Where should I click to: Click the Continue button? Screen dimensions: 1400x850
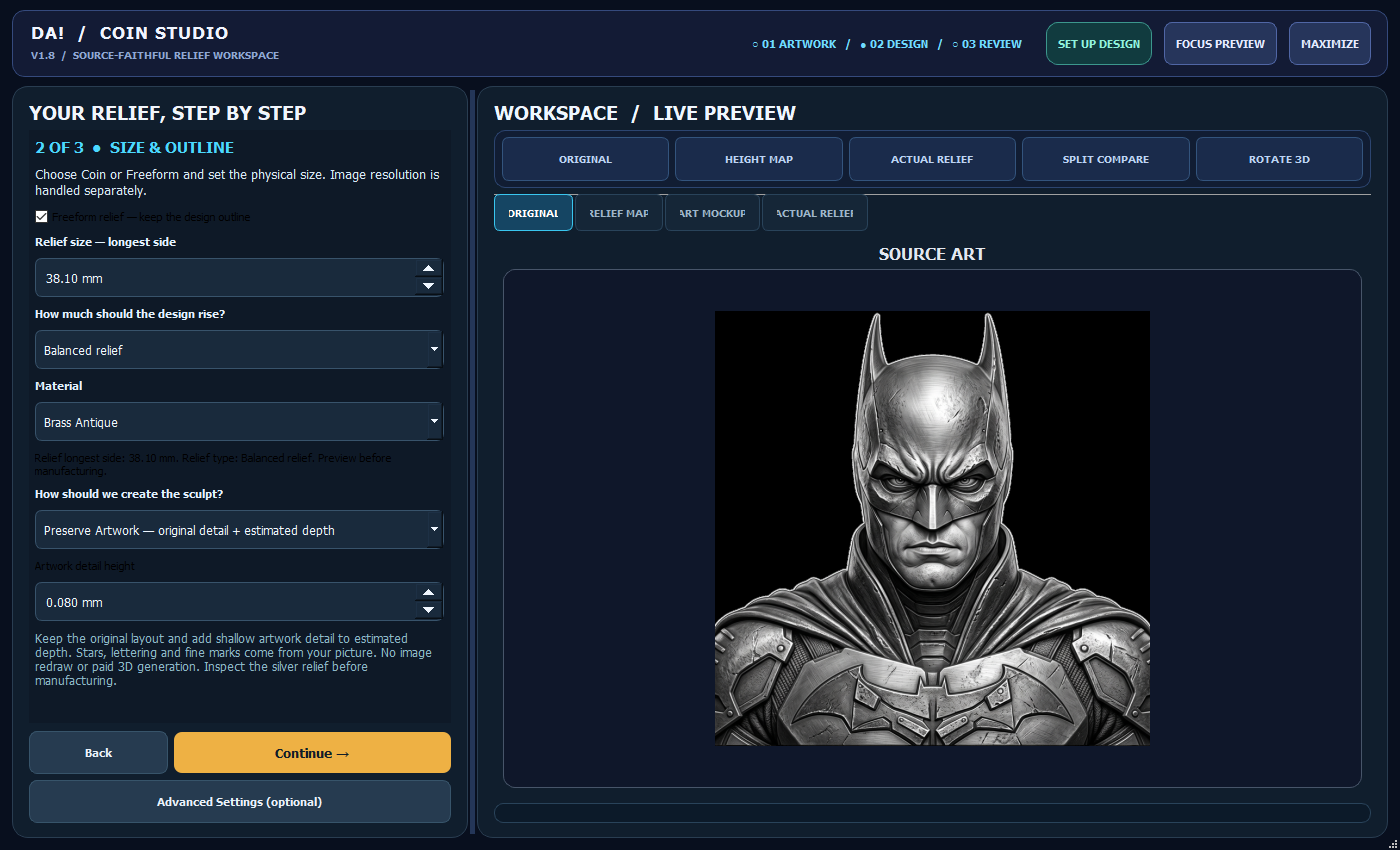click(312, 753)
